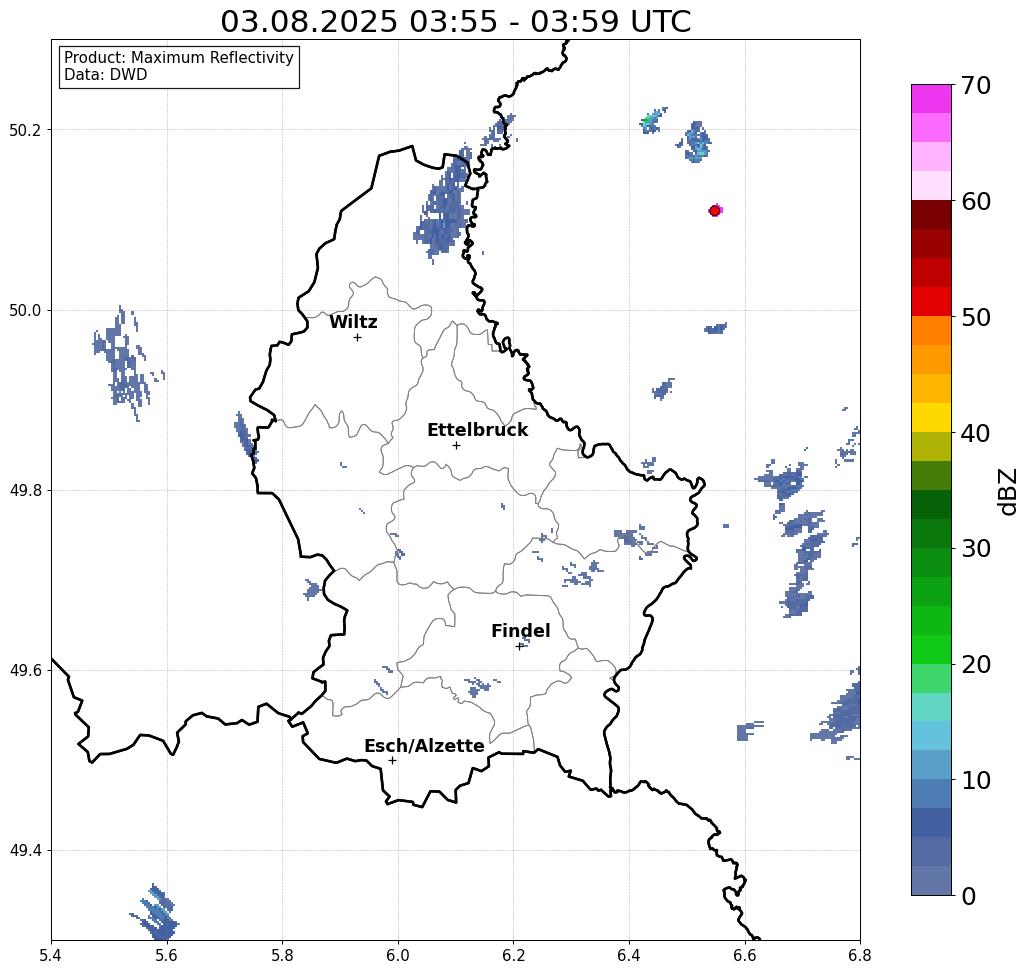Click the longitude label 6.0
The height and width of the screenshot is (973, 1029).
pos(398,955)
